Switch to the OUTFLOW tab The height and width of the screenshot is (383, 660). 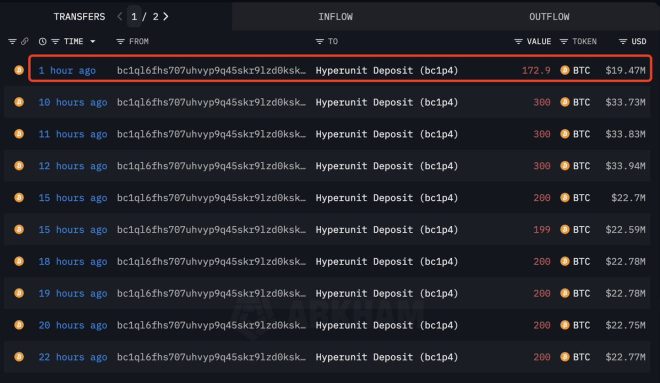(x=549, y=17)
